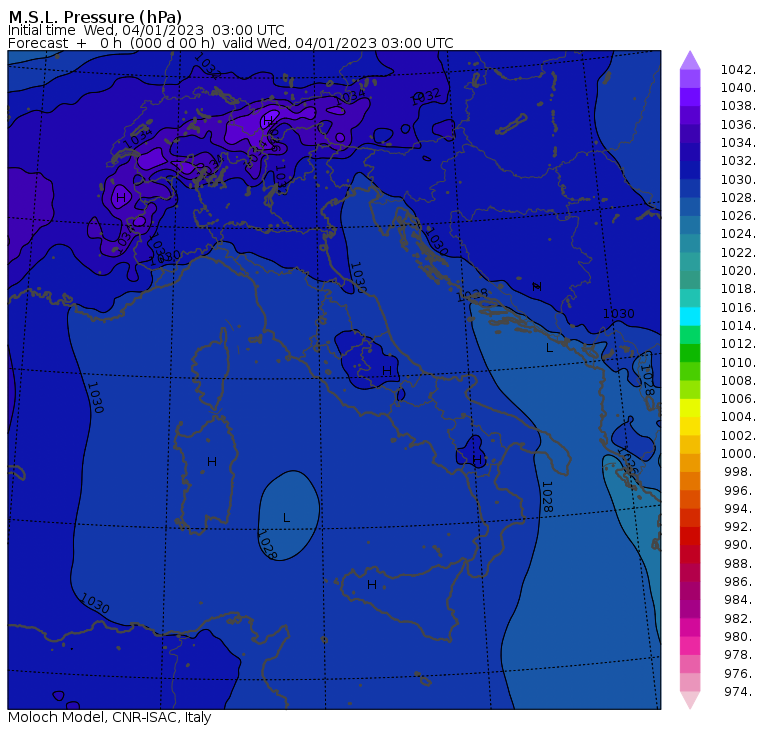The width and height of the screenshot is (760, 731).
Task: Select the H marker over Sicily
Action: click(372, 585)
